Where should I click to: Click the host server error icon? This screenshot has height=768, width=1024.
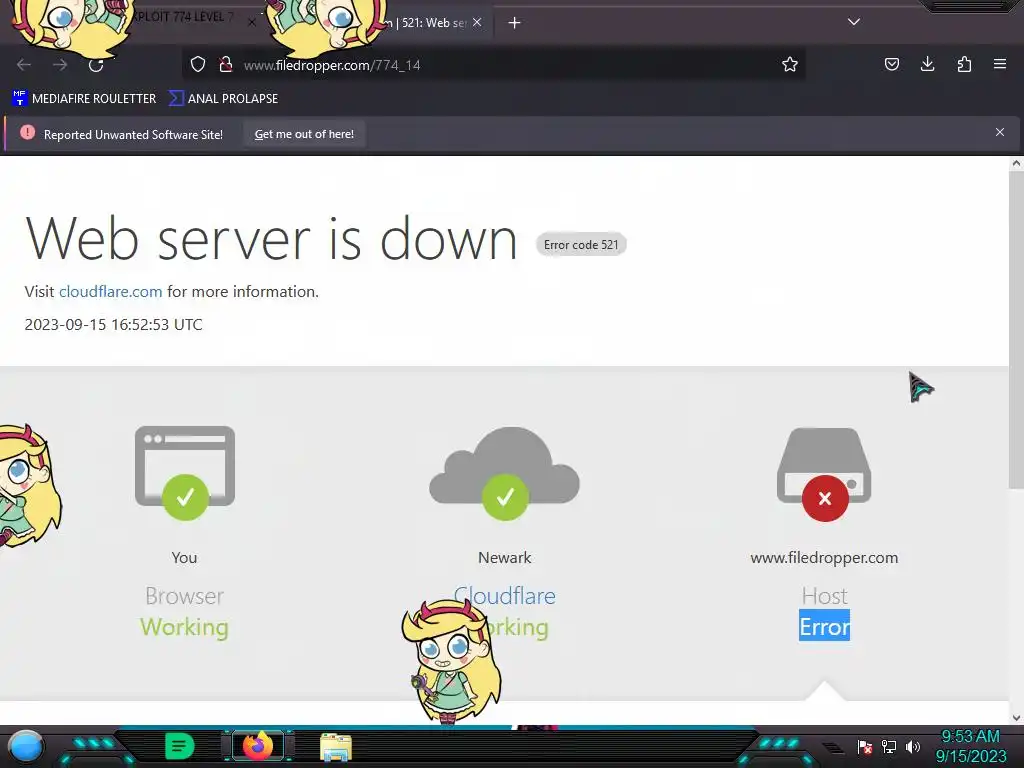[824, 474]
